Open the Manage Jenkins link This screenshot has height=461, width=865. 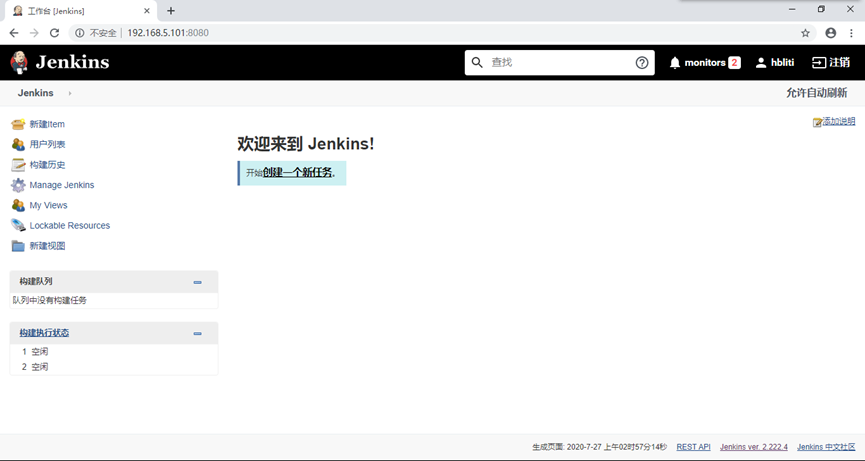point(62,185)
